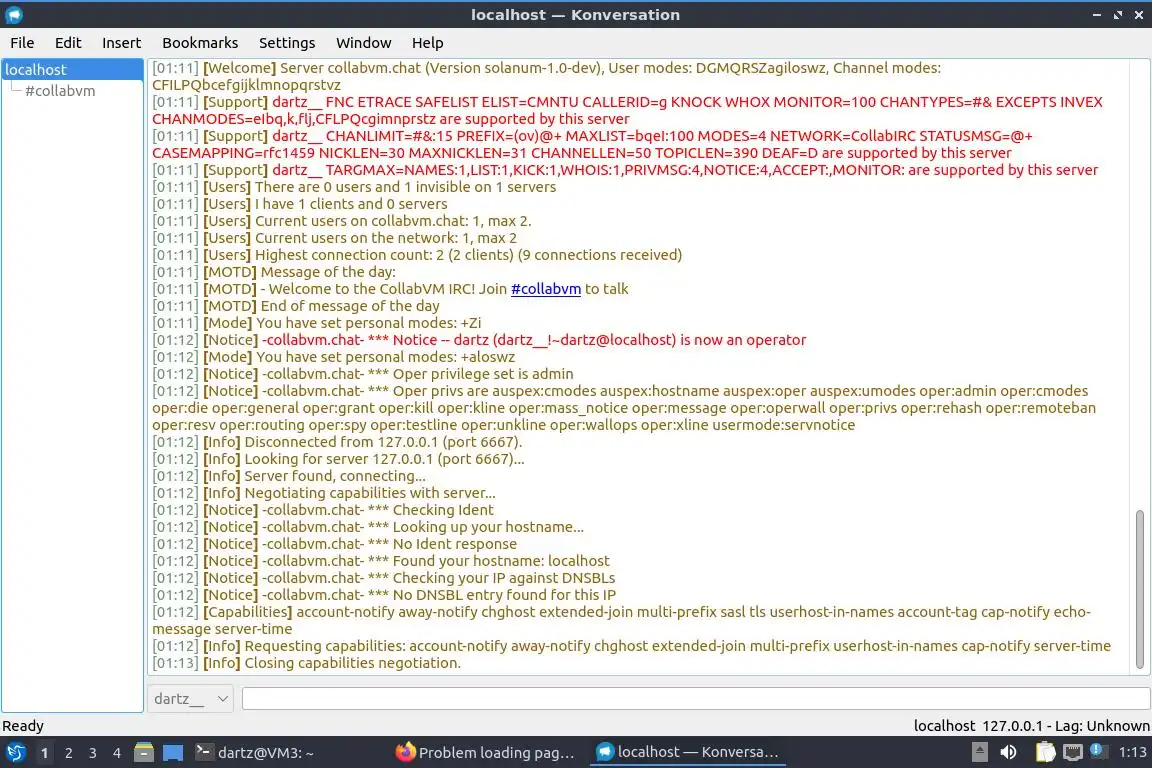Open the LXQt application menu launcher
This screenshot has width=1152, height=768.
[x=15, y=753]
